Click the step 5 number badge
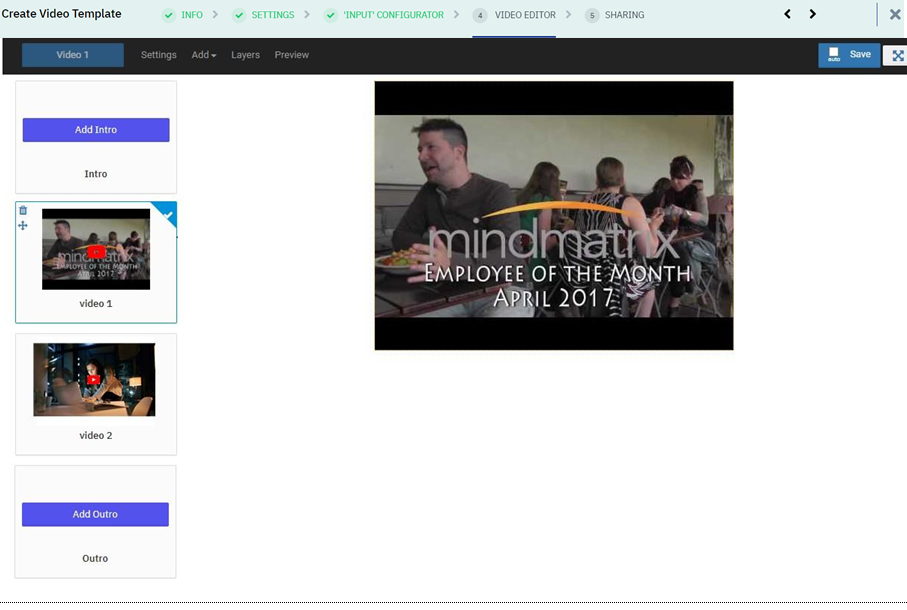This screenshot has width=907, height=610. click(x=592, y=15)
